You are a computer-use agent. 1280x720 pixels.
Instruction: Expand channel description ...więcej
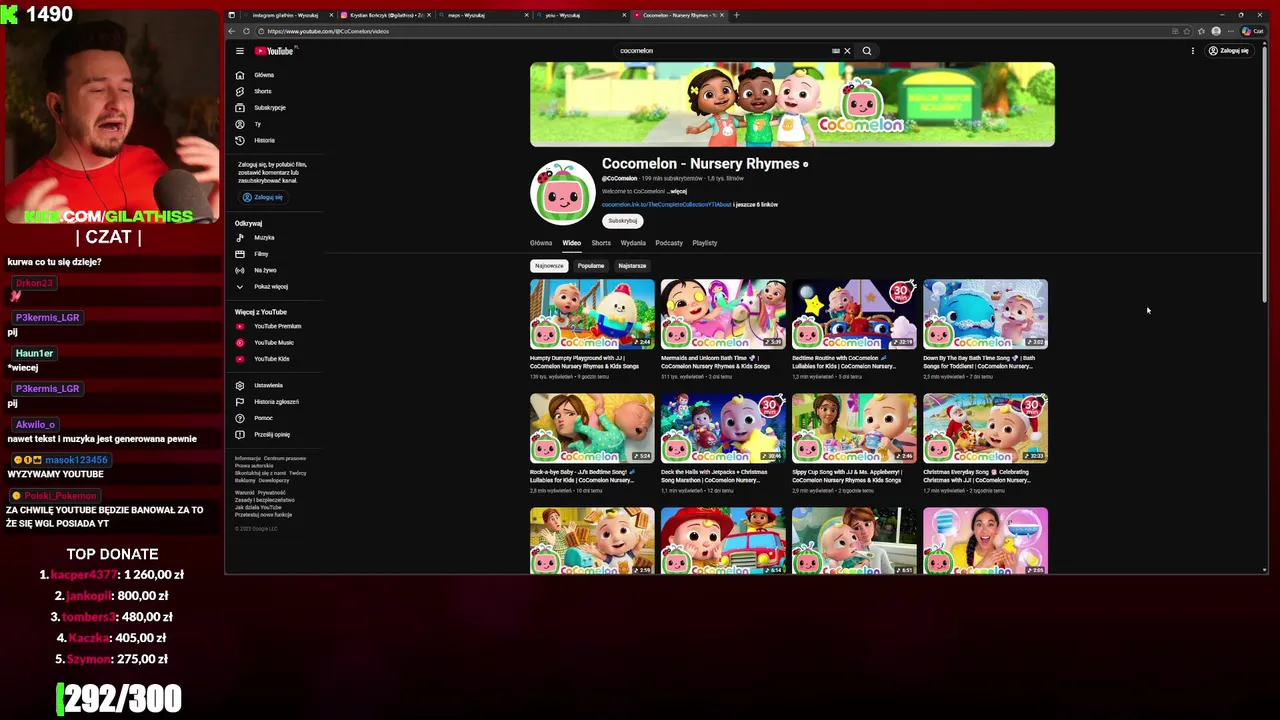(x=678, y=191)
